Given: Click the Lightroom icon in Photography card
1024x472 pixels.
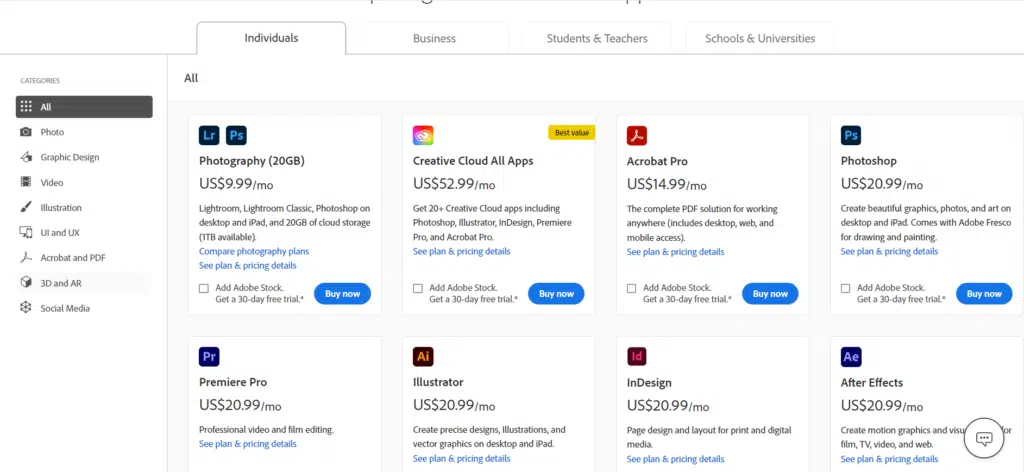Looking at the screenshot, I should (210, 135).
